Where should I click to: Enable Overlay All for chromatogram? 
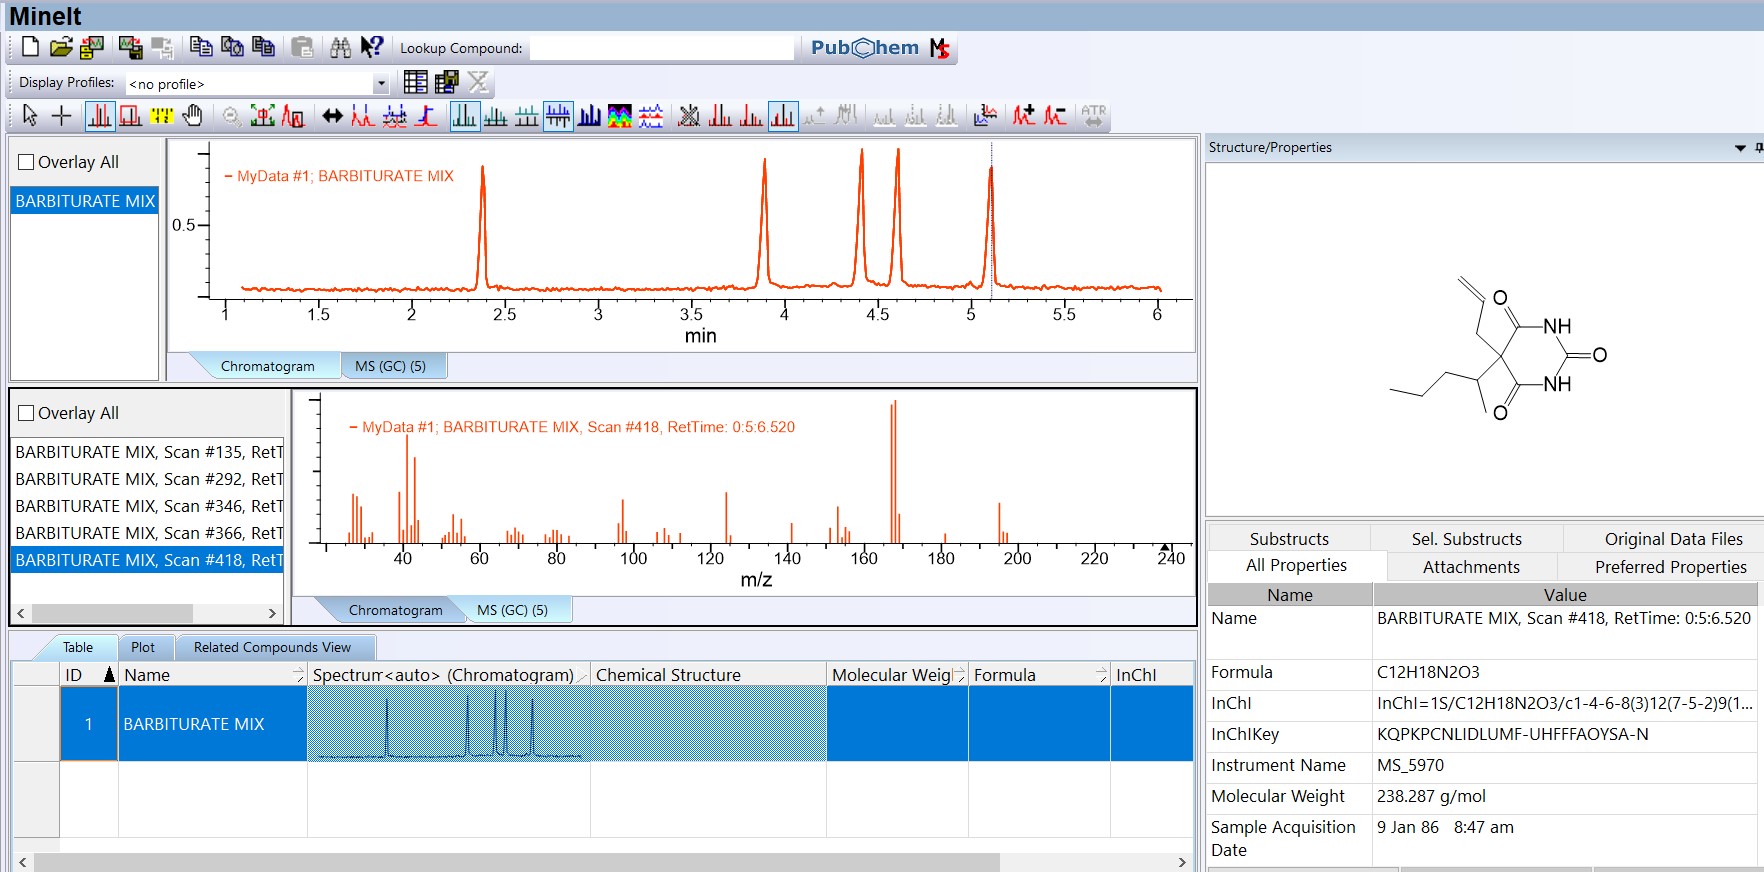click(27, 162)
